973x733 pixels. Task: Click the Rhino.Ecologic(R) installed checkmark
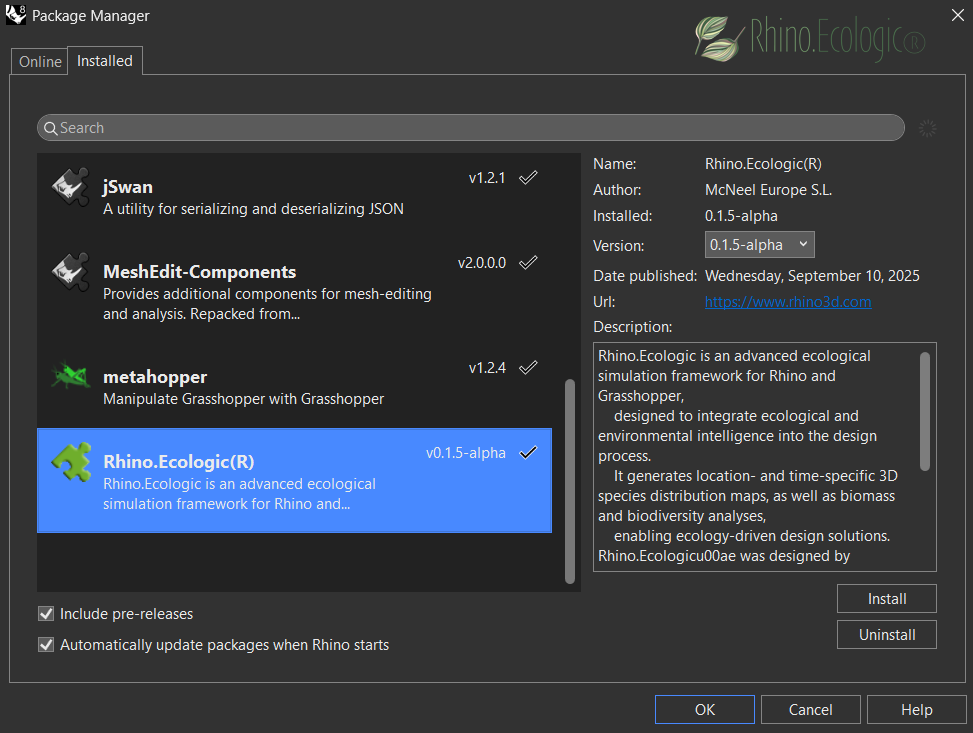click(x=528, y=453)
